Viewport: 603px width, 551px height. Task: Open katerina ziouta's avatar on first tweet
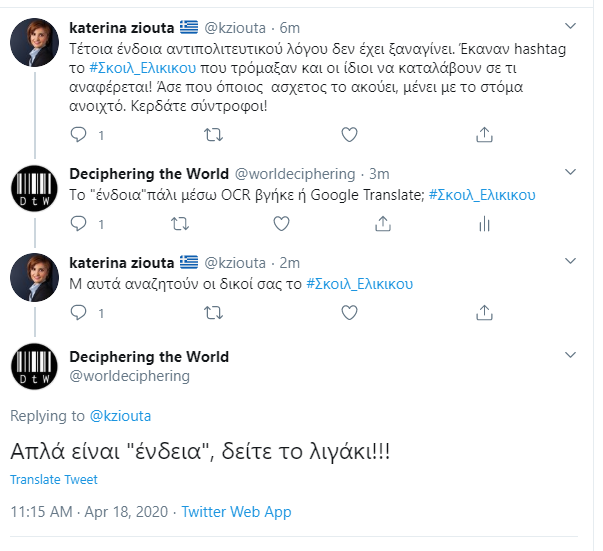pos(34,43)
